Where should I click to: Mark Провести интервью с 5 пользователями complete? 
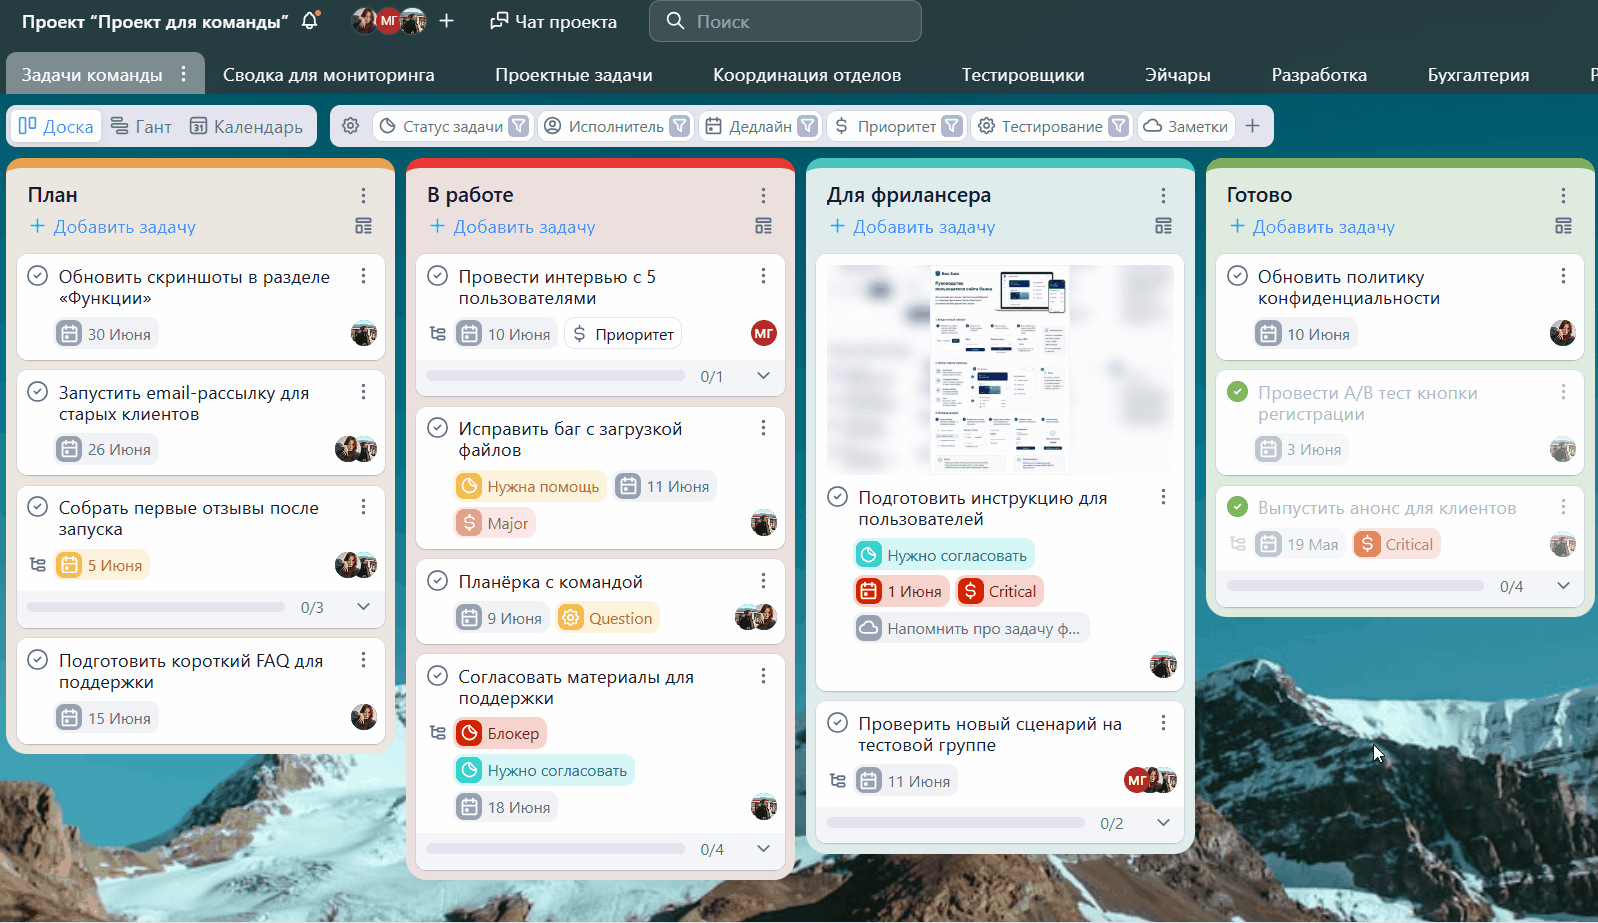[438, 276]
